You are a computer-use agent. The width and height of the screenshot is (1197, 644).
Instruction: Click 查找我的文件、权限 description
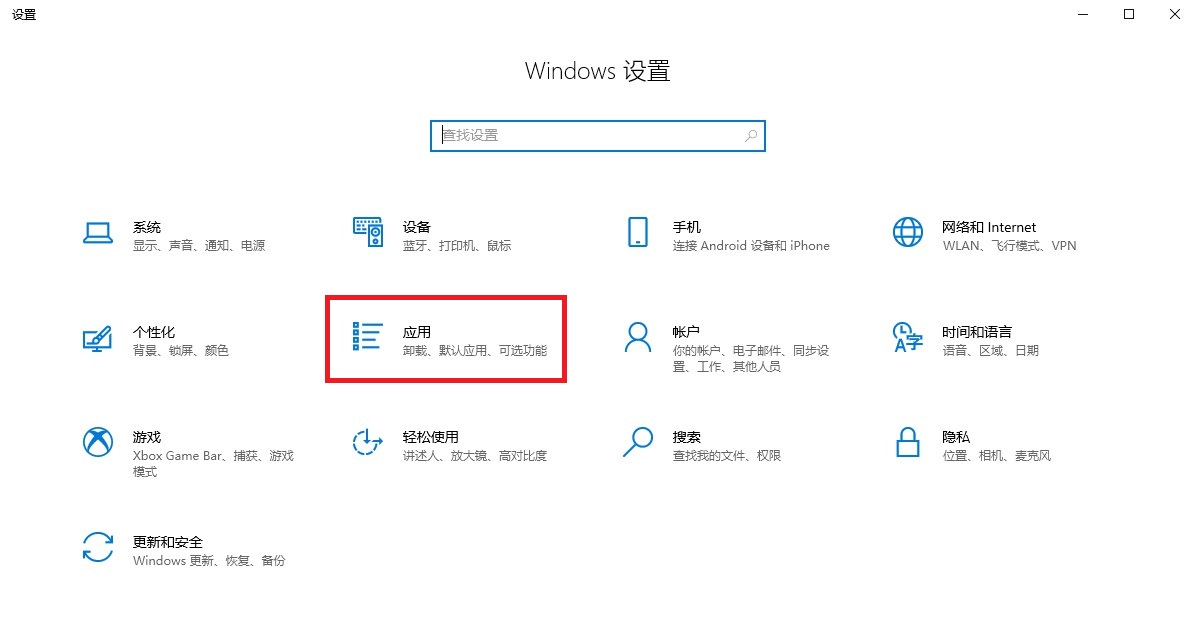[x=727, y=456]
